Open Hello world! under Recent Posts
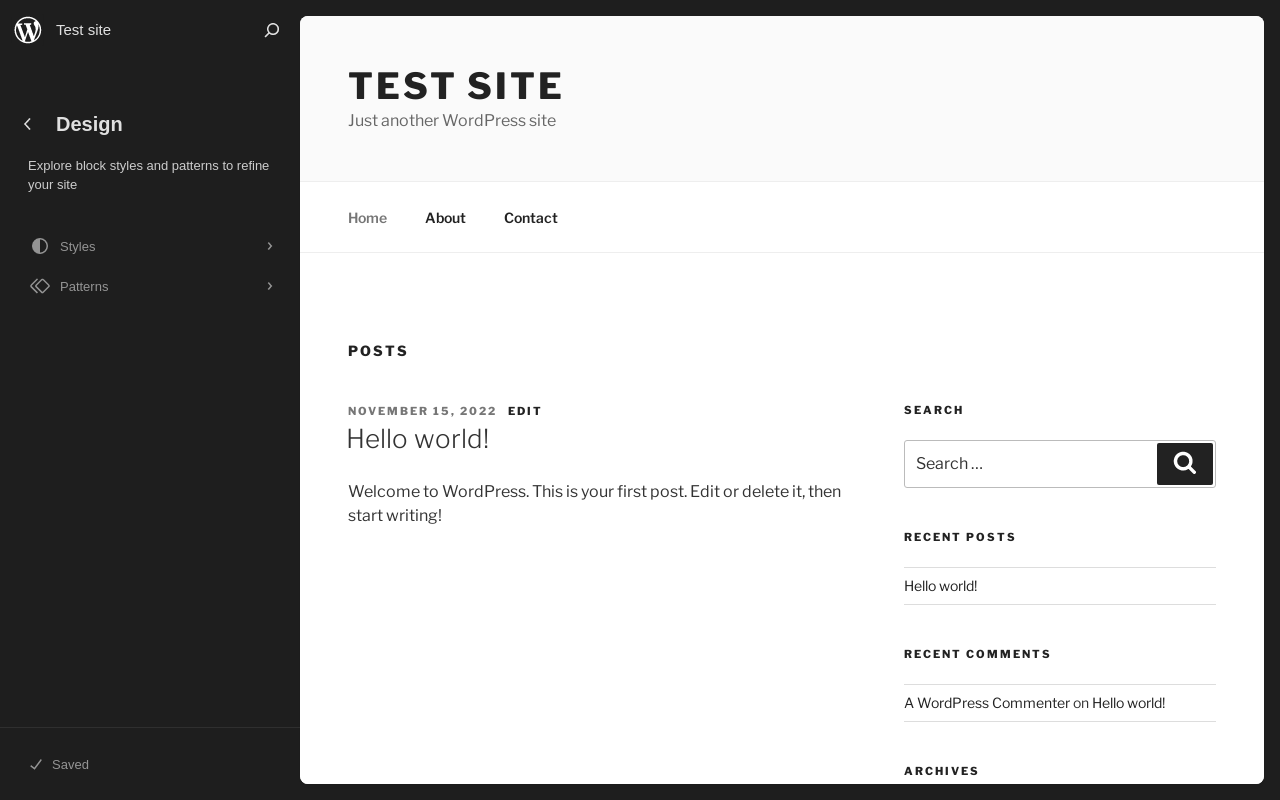Screen dimensions: 1280x800 coord(940,586)
